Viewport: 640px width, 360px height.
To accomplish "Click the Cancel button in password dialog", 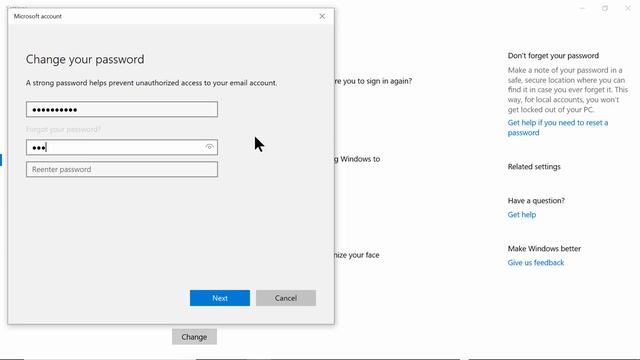I will pos(286,298).
